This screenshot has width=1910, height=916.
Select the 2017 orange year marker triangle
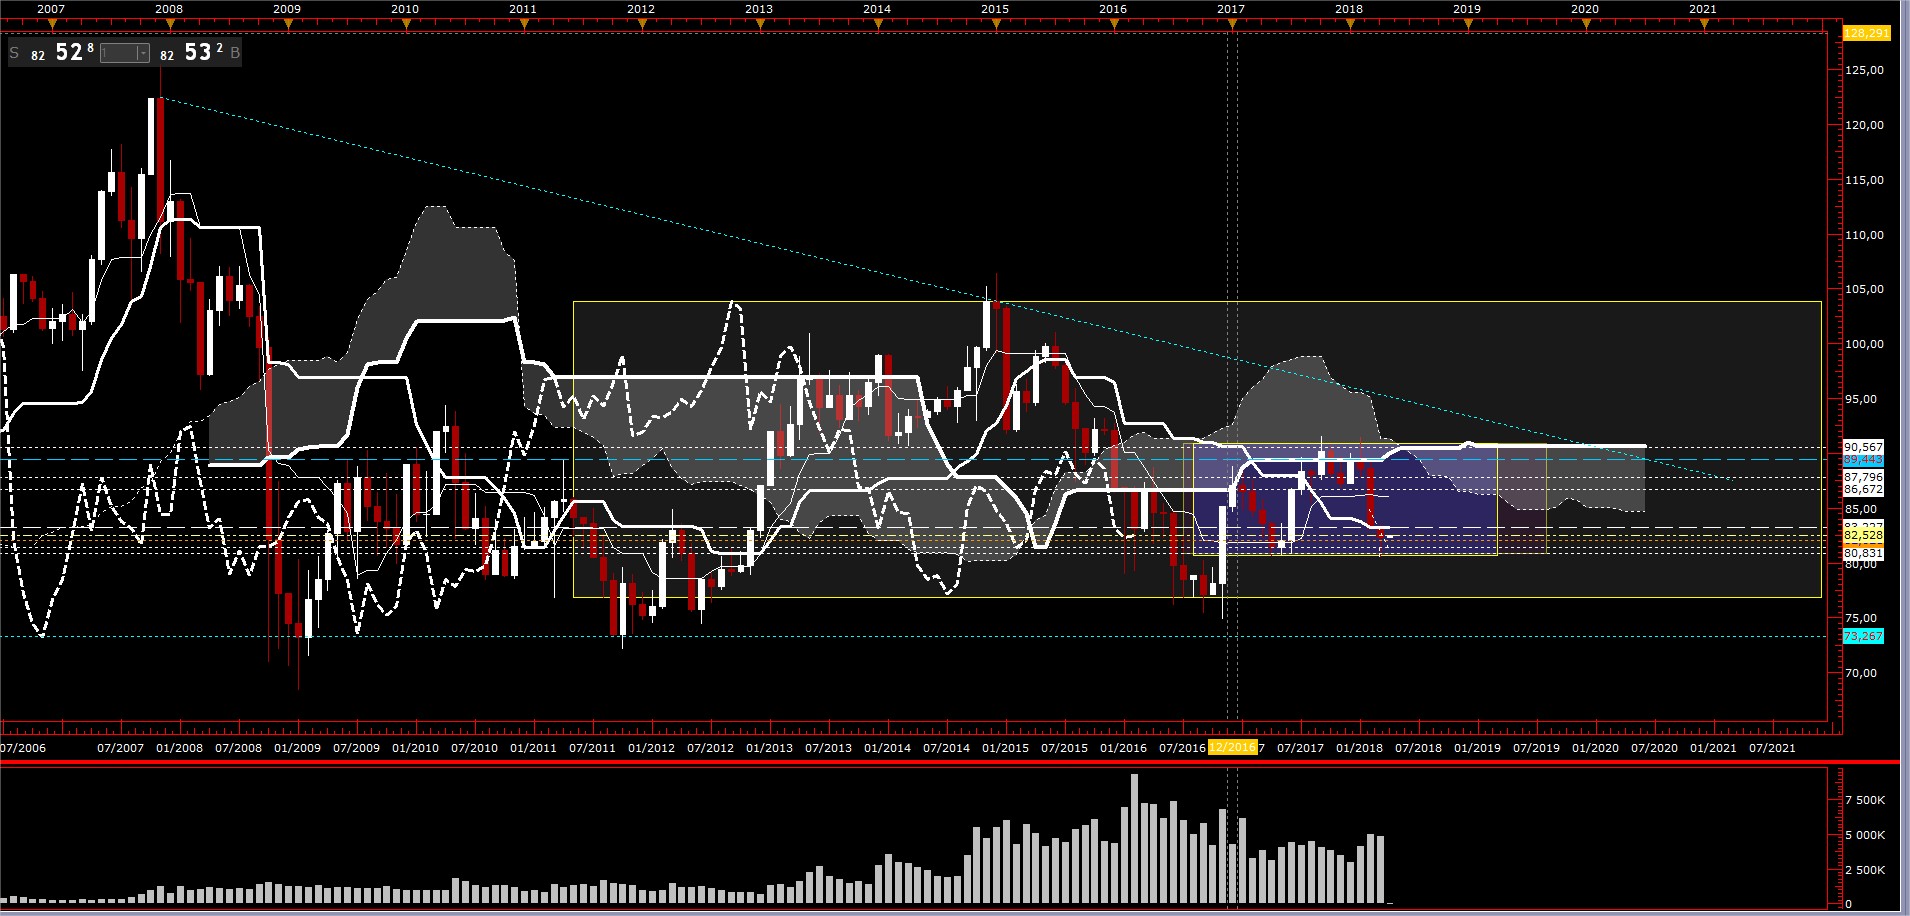pyautogui.click(x=1231, y=23)
